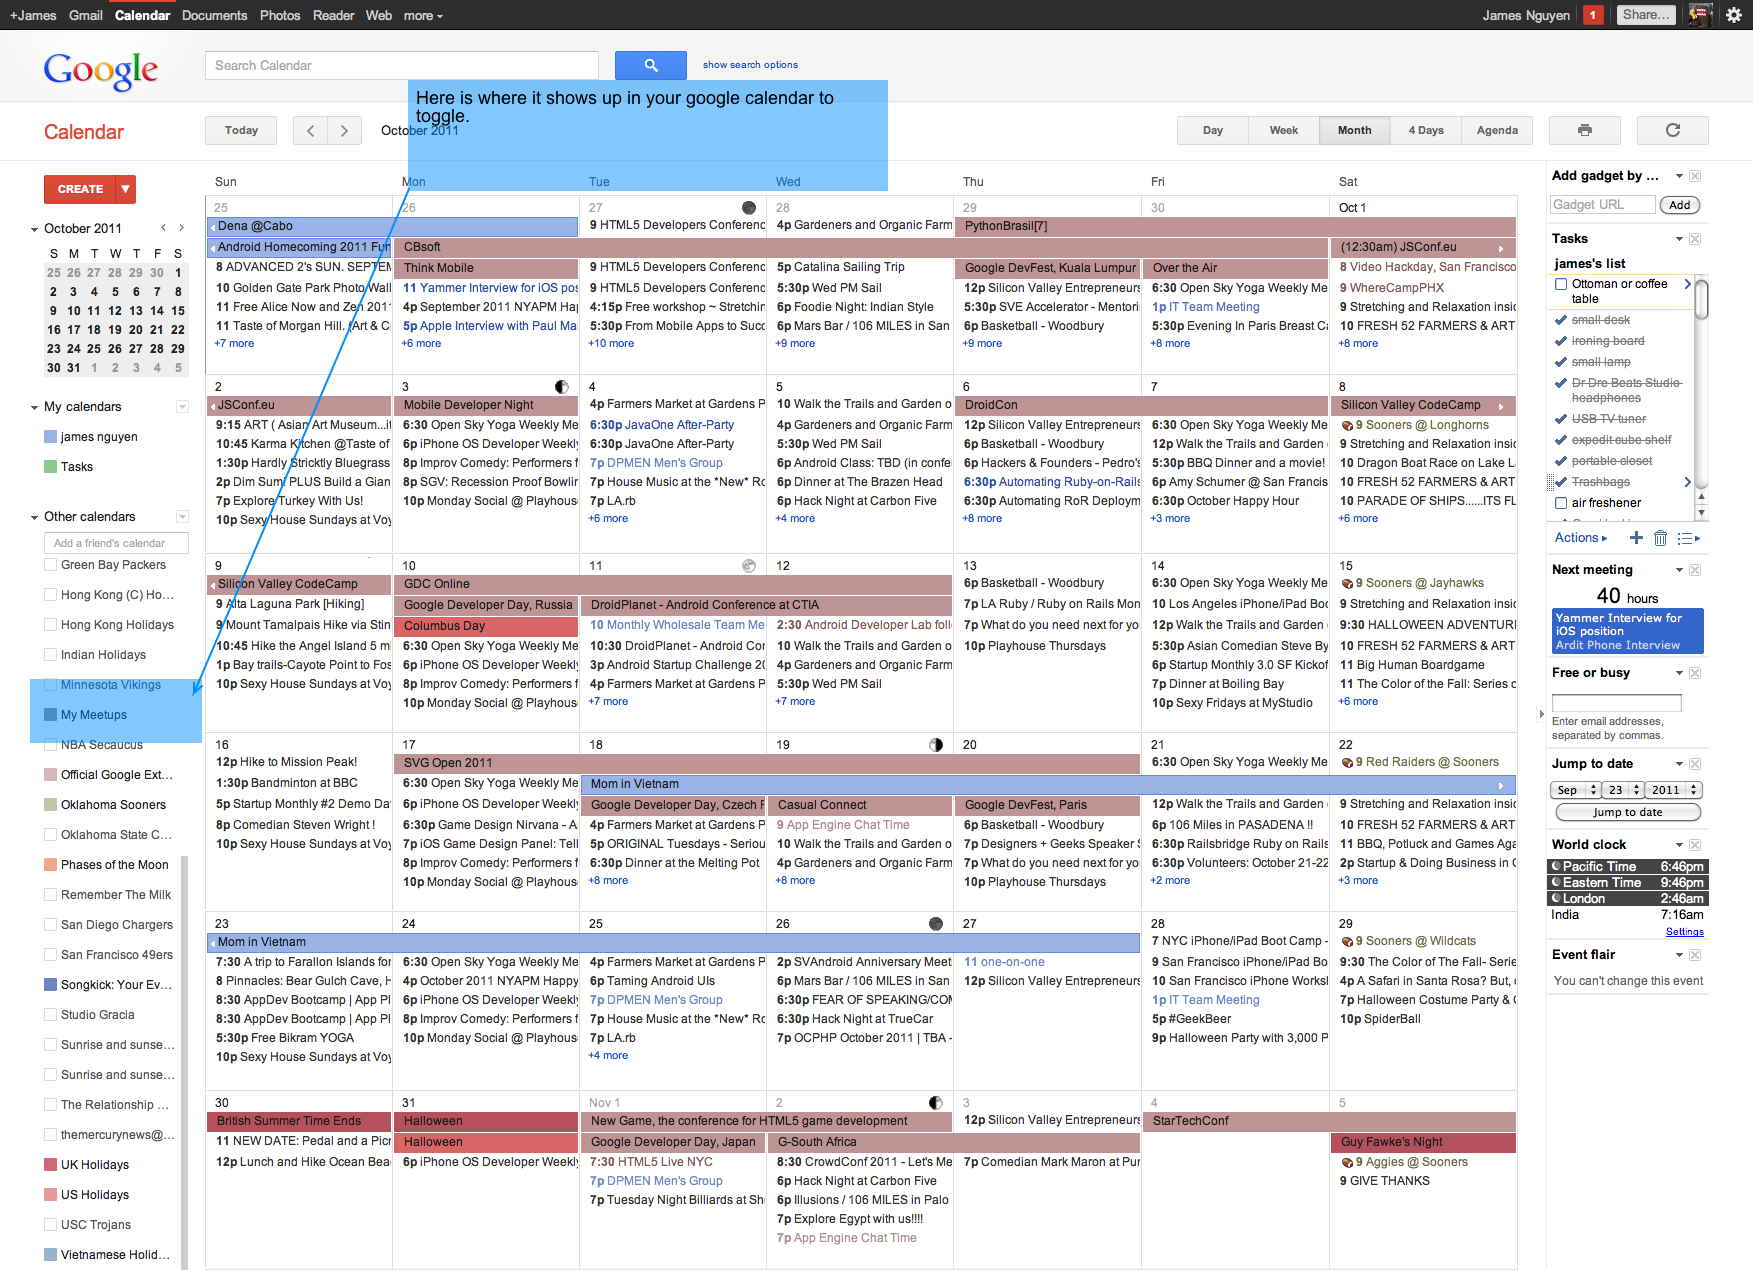Open the dropdown arrow beside the CREATE button
This screenshot has width=1753, height=1270.
[x=125, y=189]
